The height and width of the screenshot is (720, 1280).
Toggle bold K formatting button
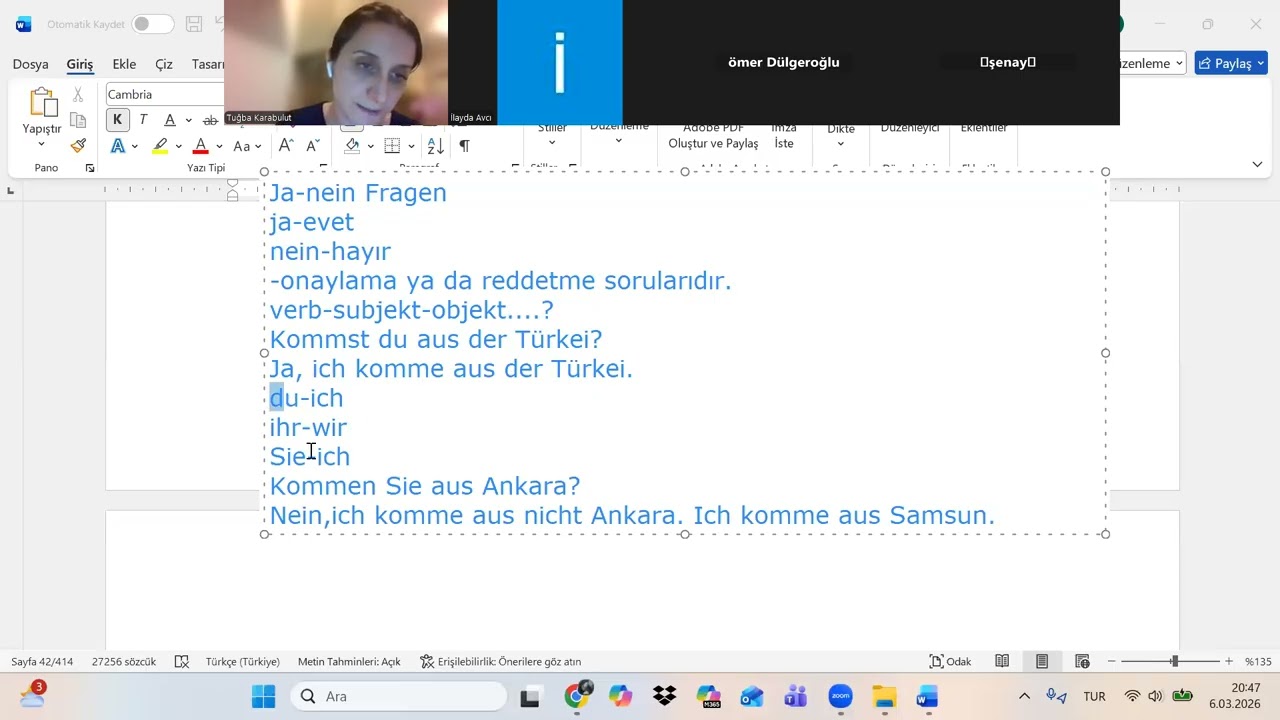(x=117, y=120)
